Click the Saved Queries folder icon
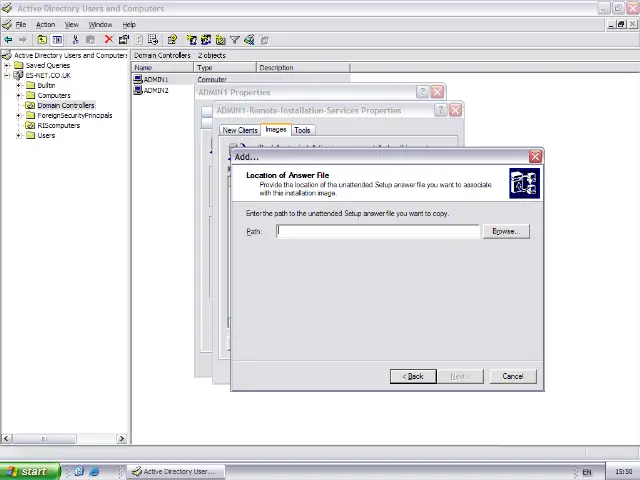 [18, 65]
